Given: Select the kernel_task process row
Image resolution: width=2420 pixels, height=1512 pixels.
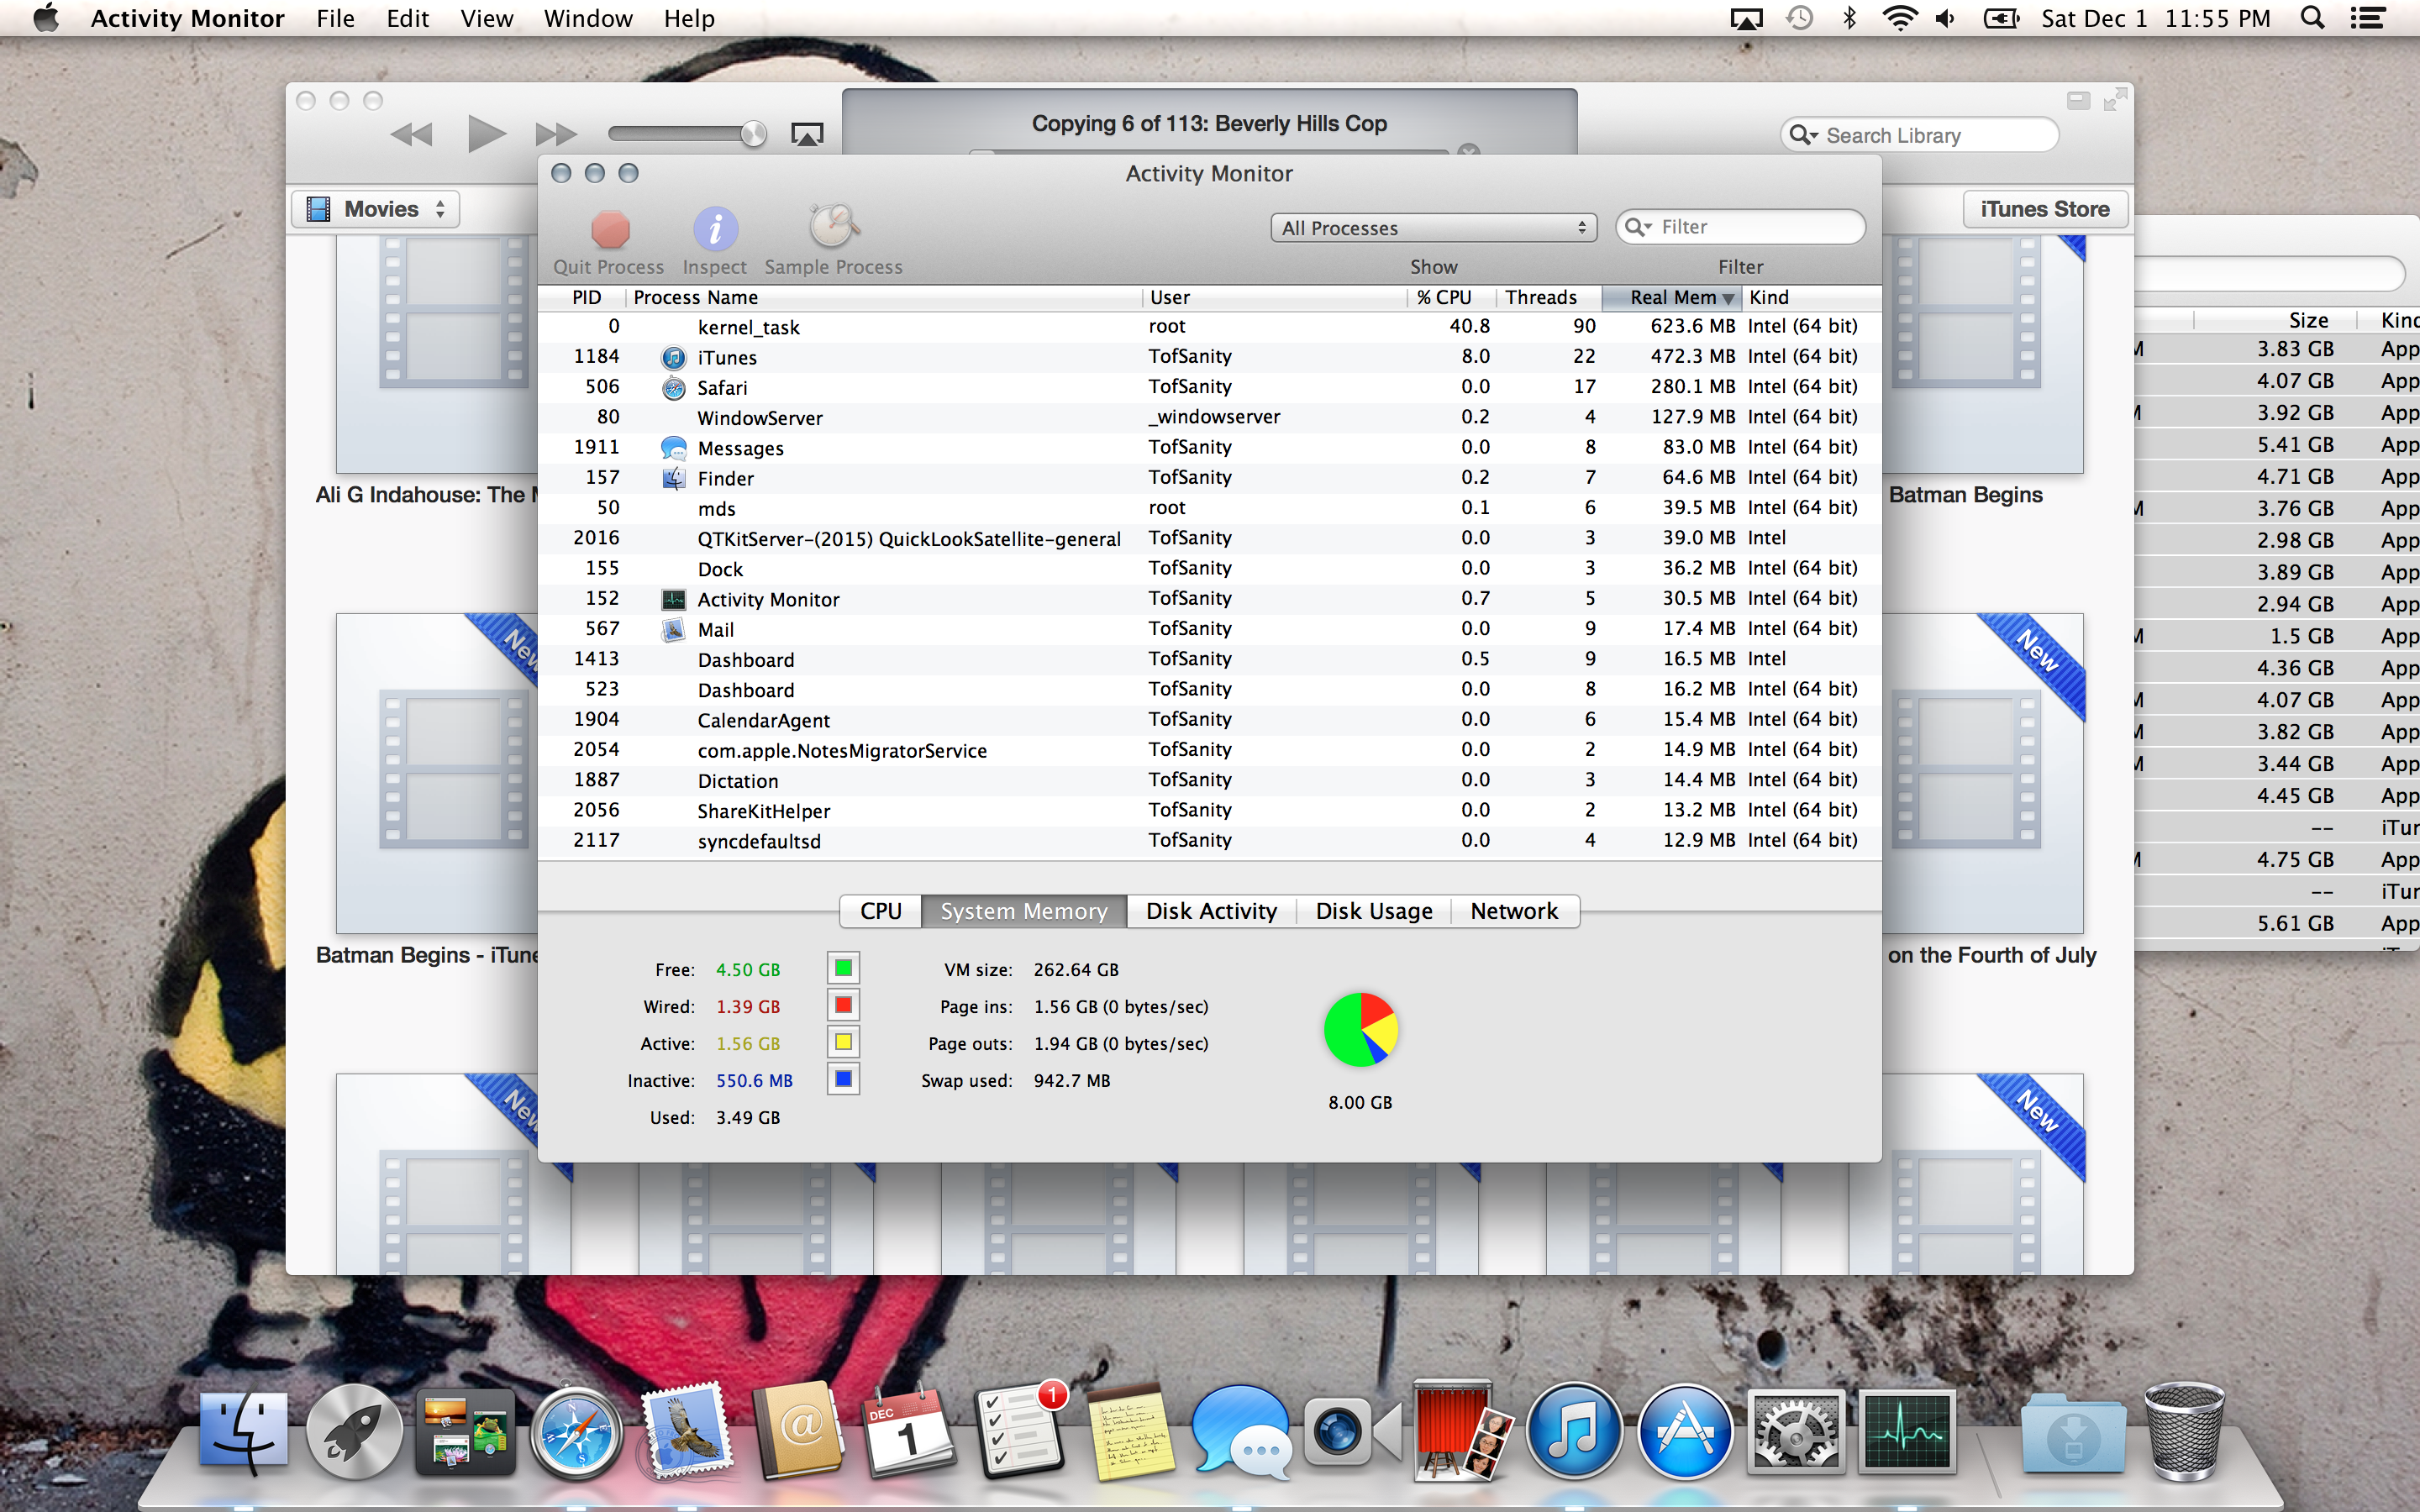Looking at the screenshot, I should pyautogui.click(x=1209, y=327).
